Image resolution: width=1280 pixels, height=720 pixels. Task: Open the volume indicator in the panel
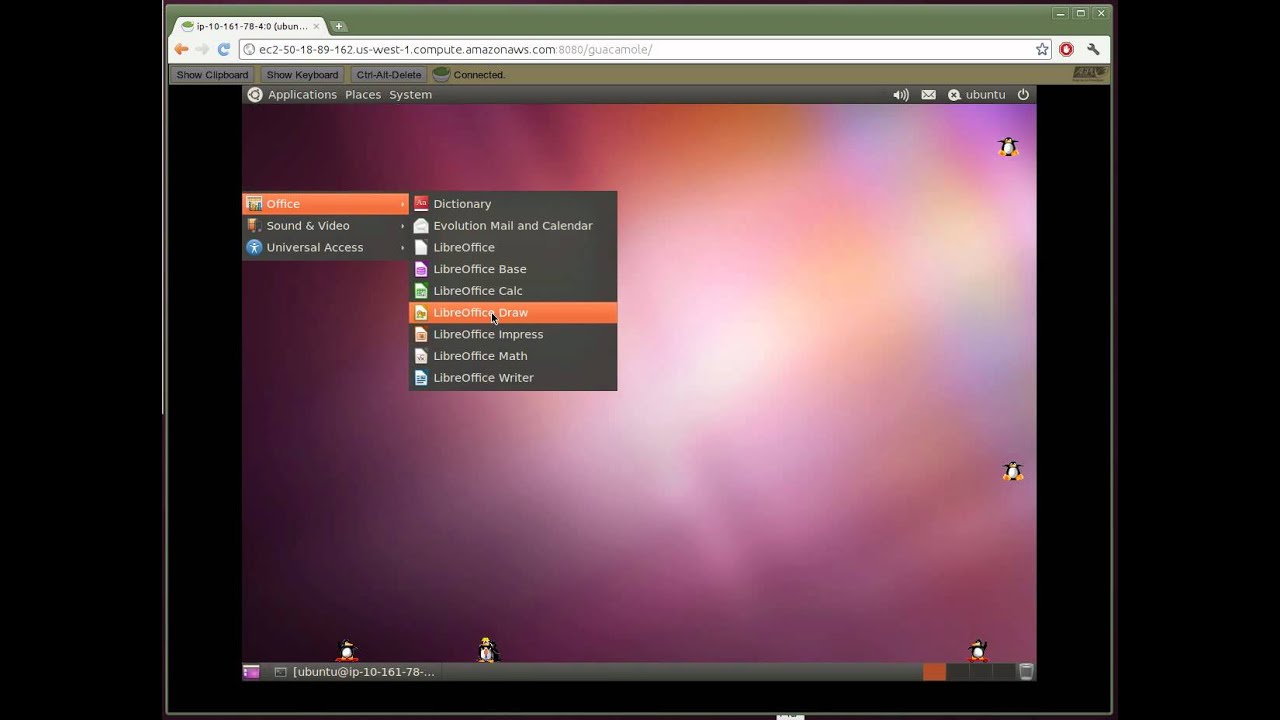[901, 94]
